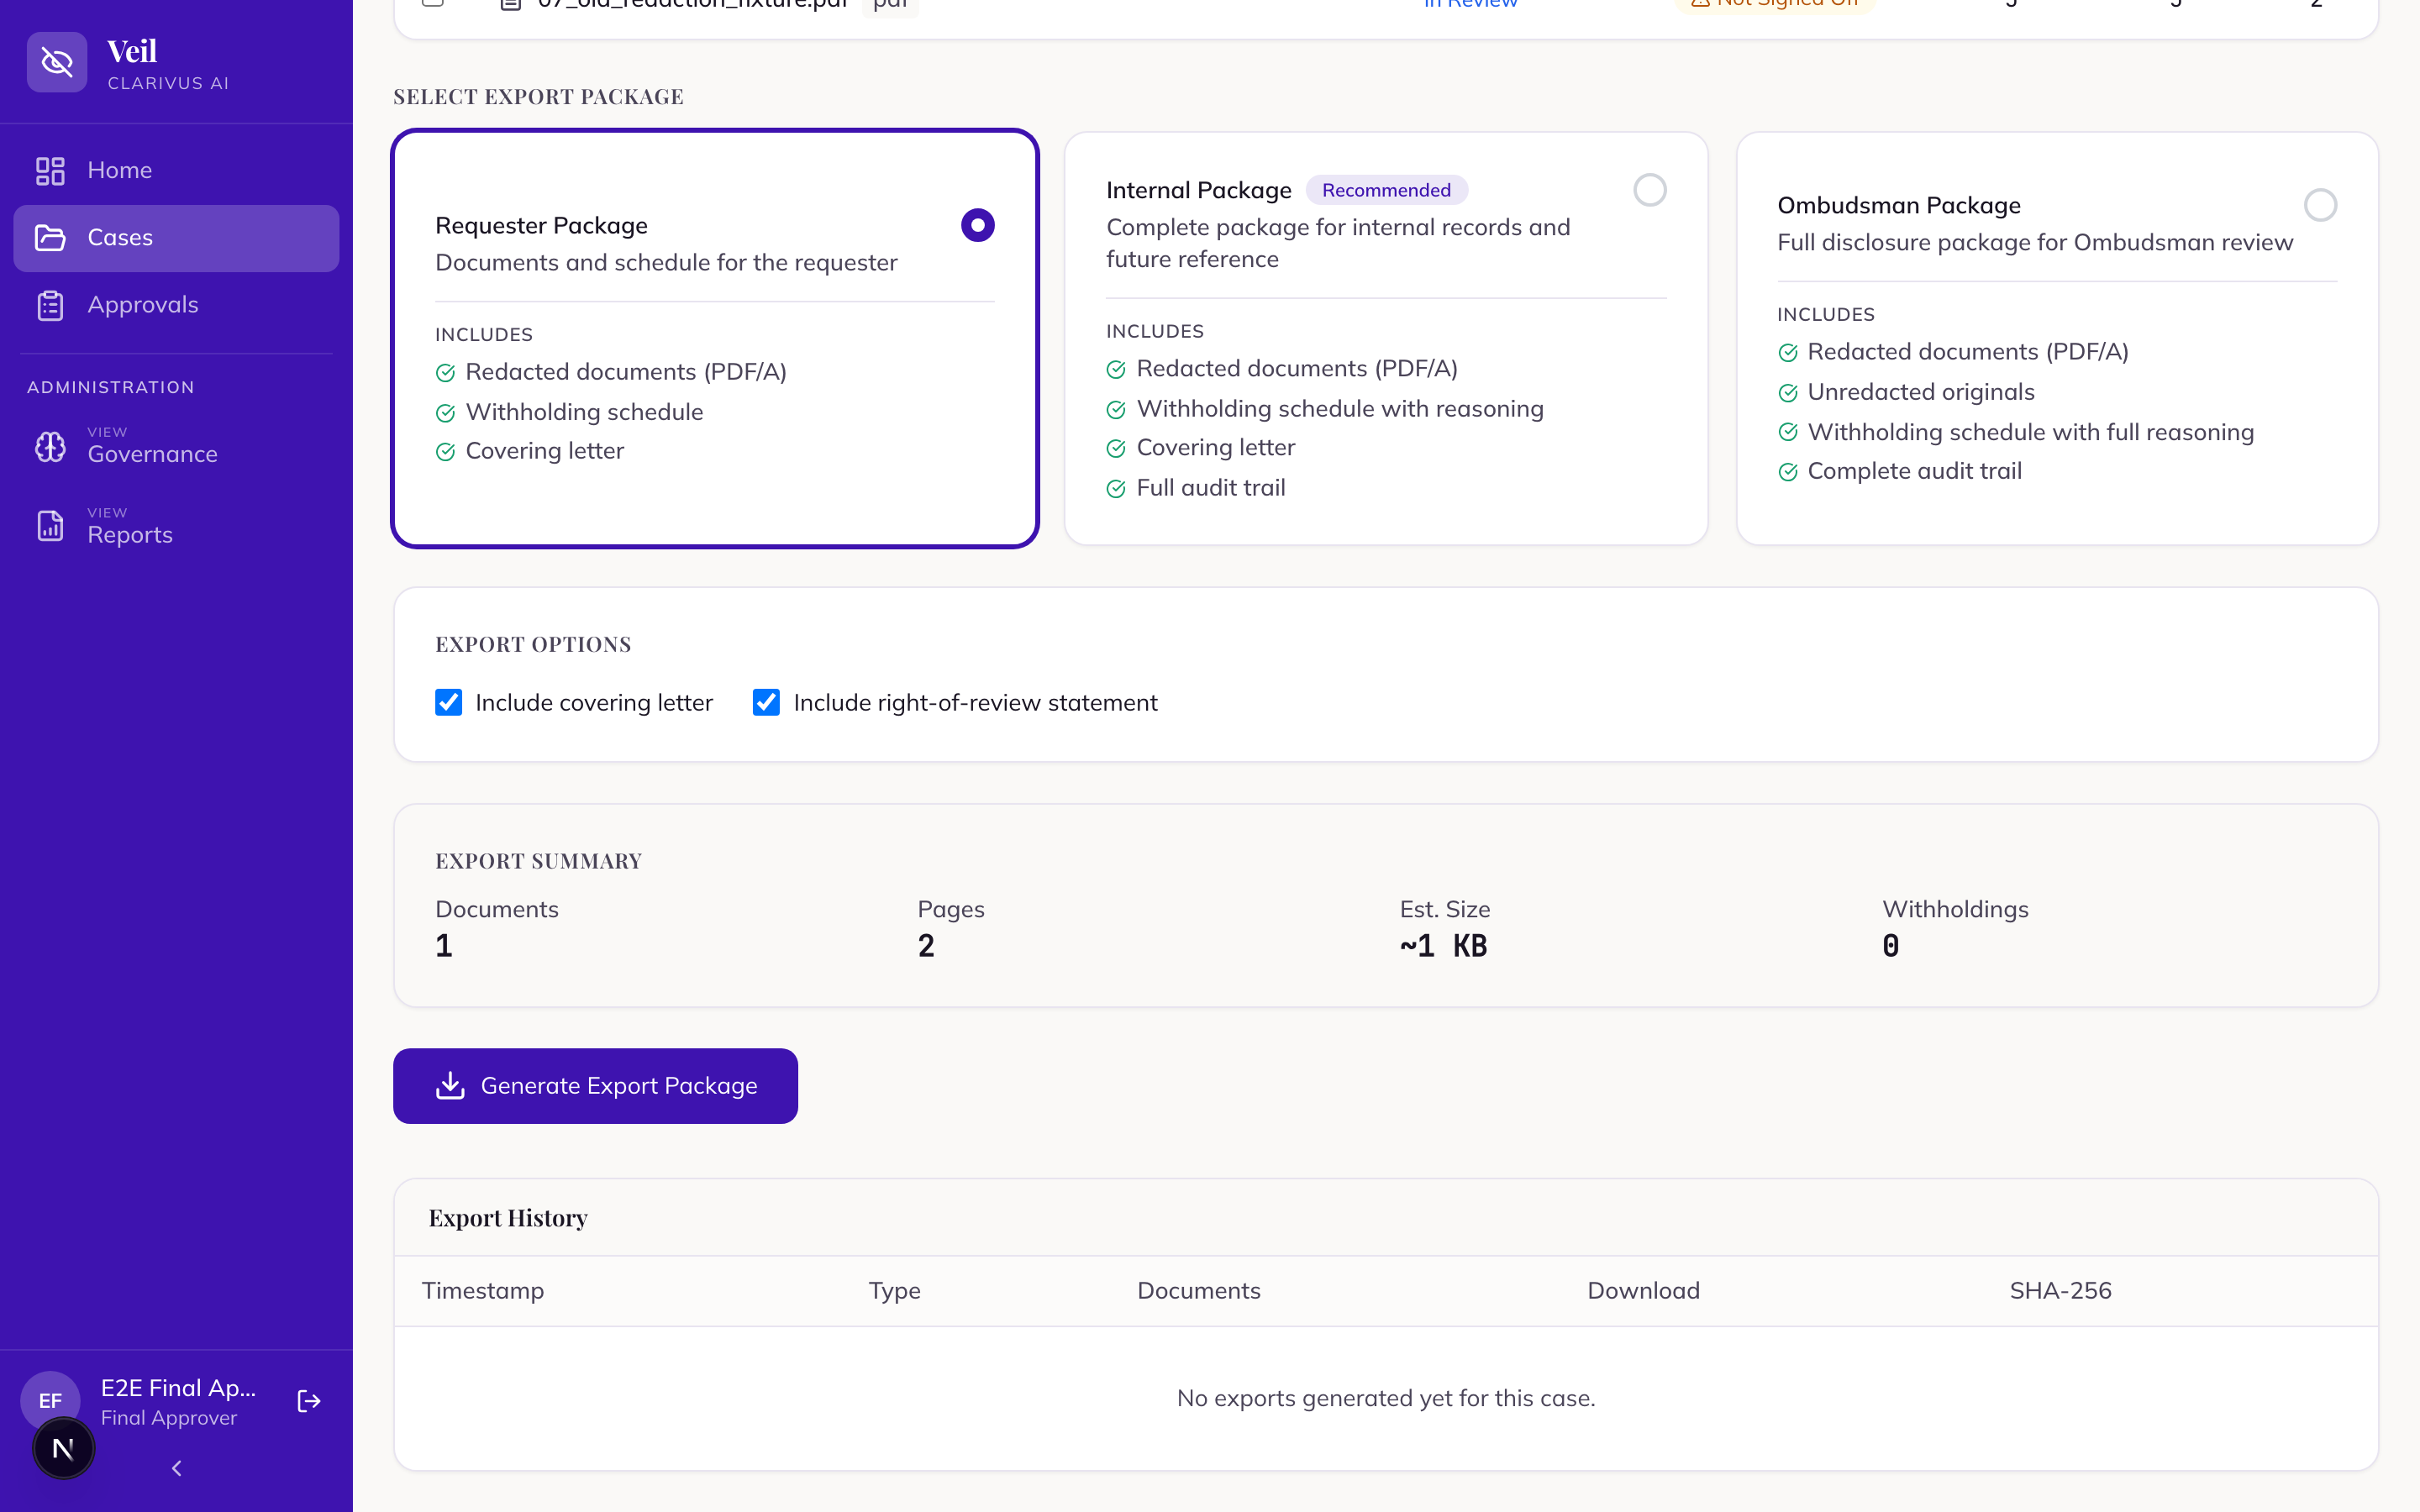Click the Home dashboard grid icon
The height and width of the screenshot is (1512, 2420).
[x=50, y=171]
